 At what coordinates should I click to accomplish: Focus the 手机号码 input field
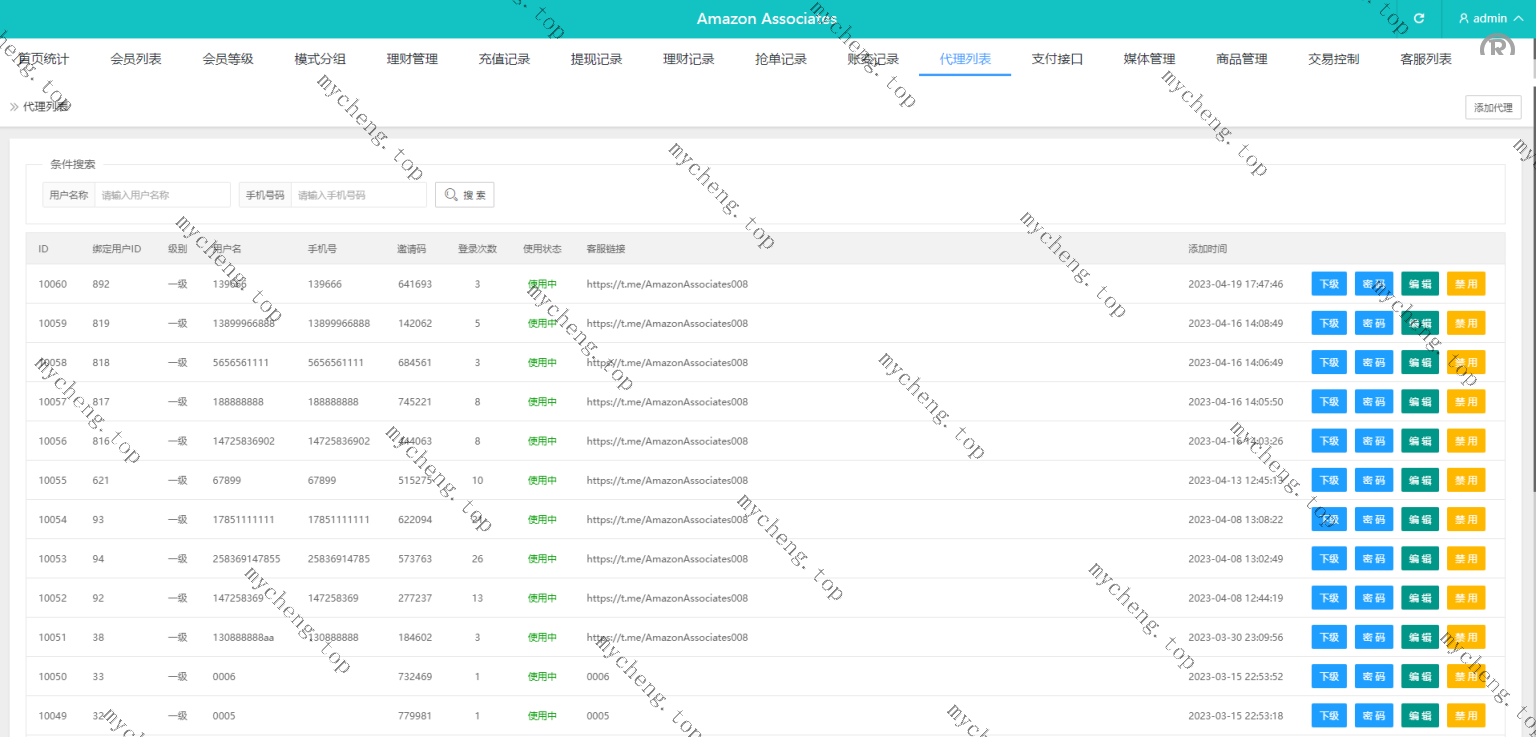click(358, 195)
